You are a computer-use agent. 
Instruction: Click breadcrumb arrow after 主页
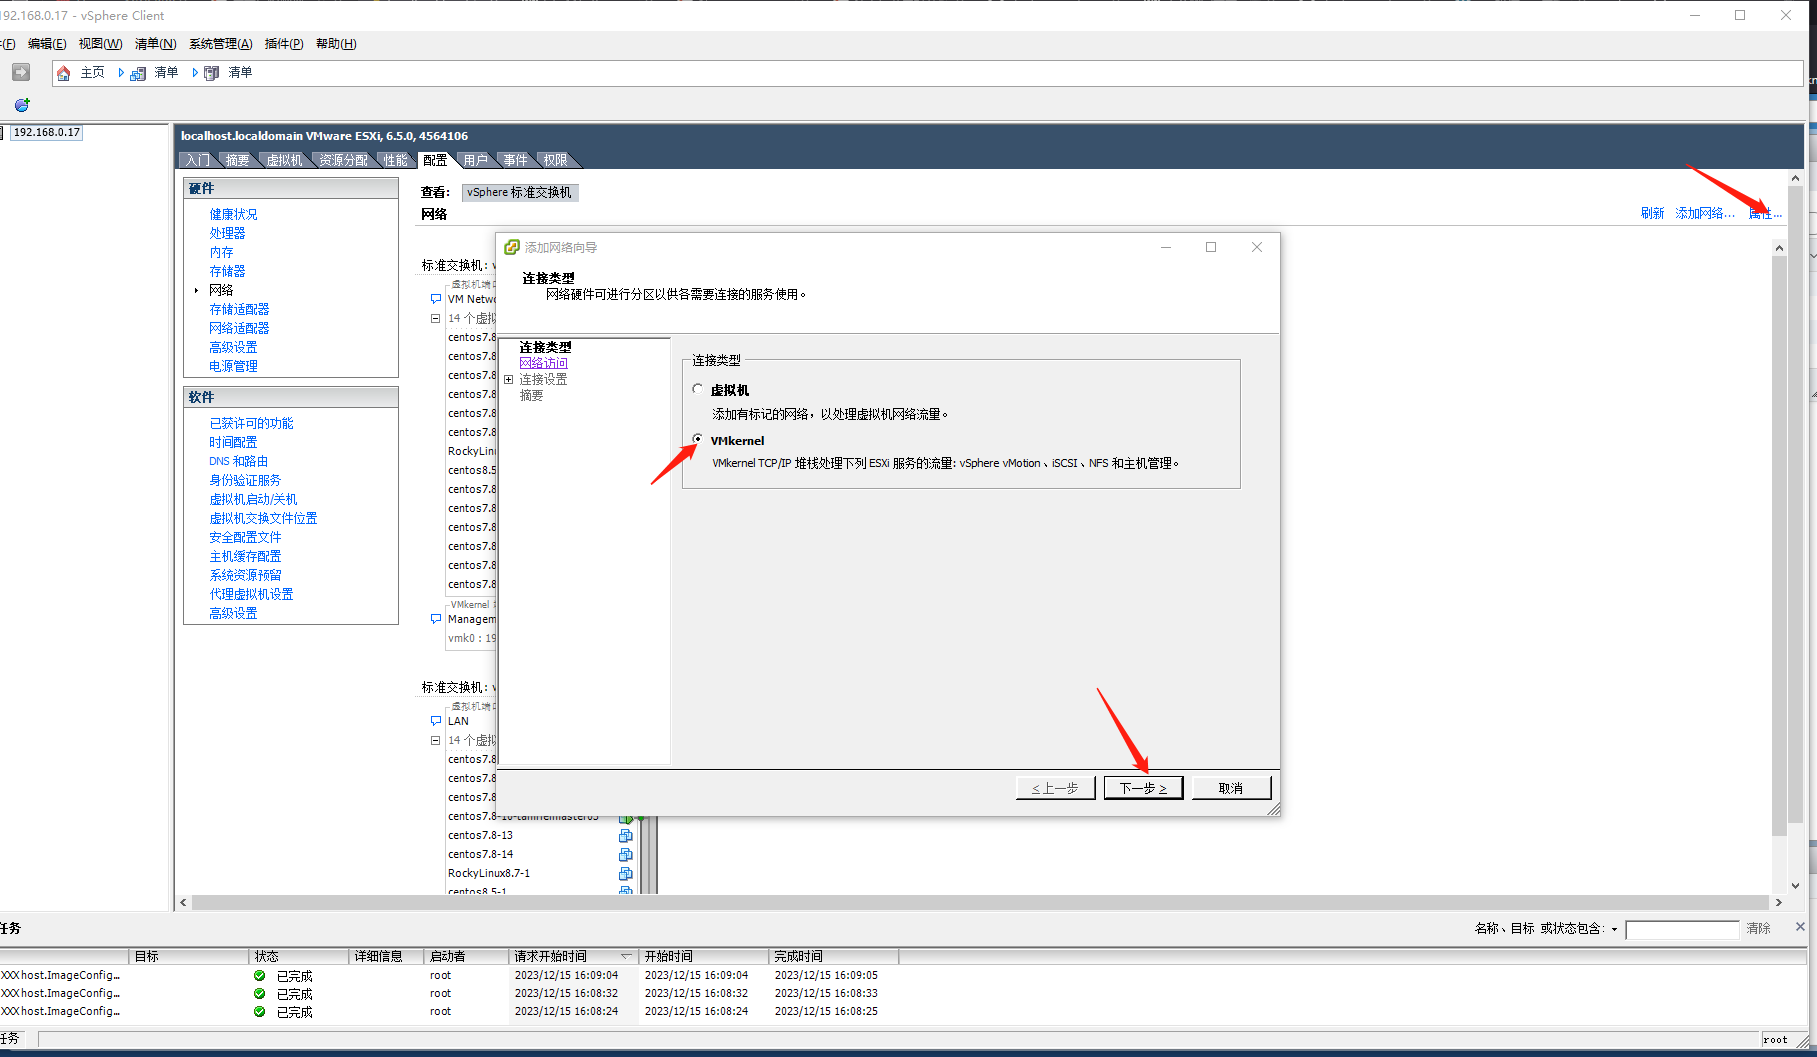121,73
